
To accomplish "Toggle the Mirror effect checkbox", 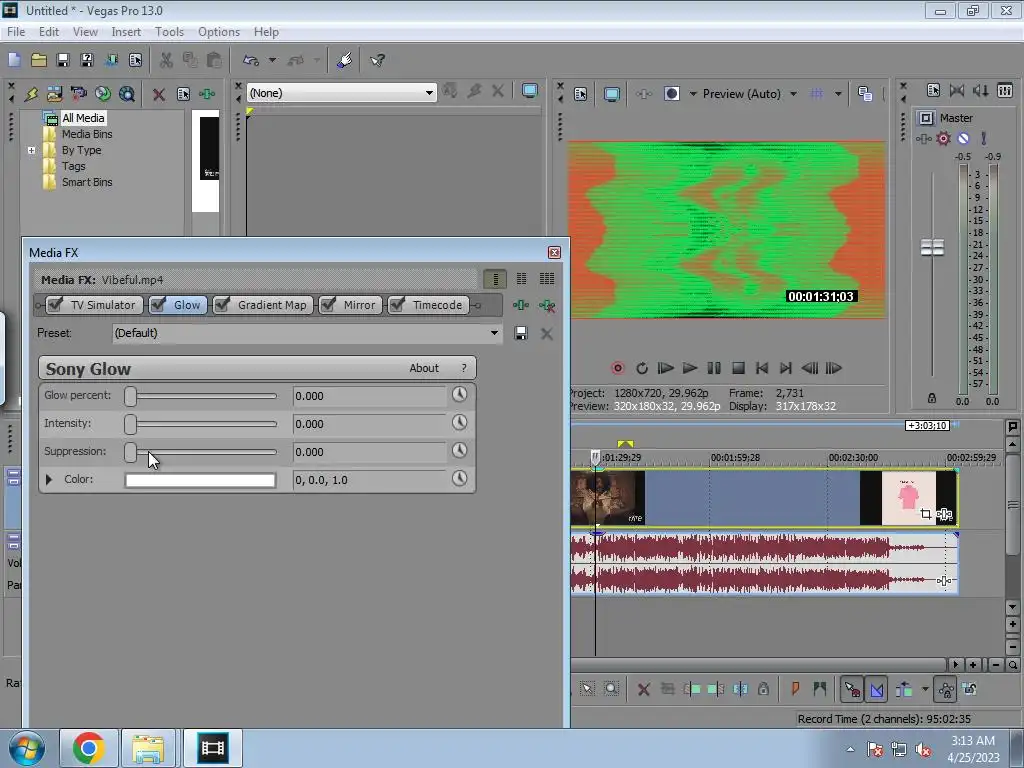I will pos(328,304).
